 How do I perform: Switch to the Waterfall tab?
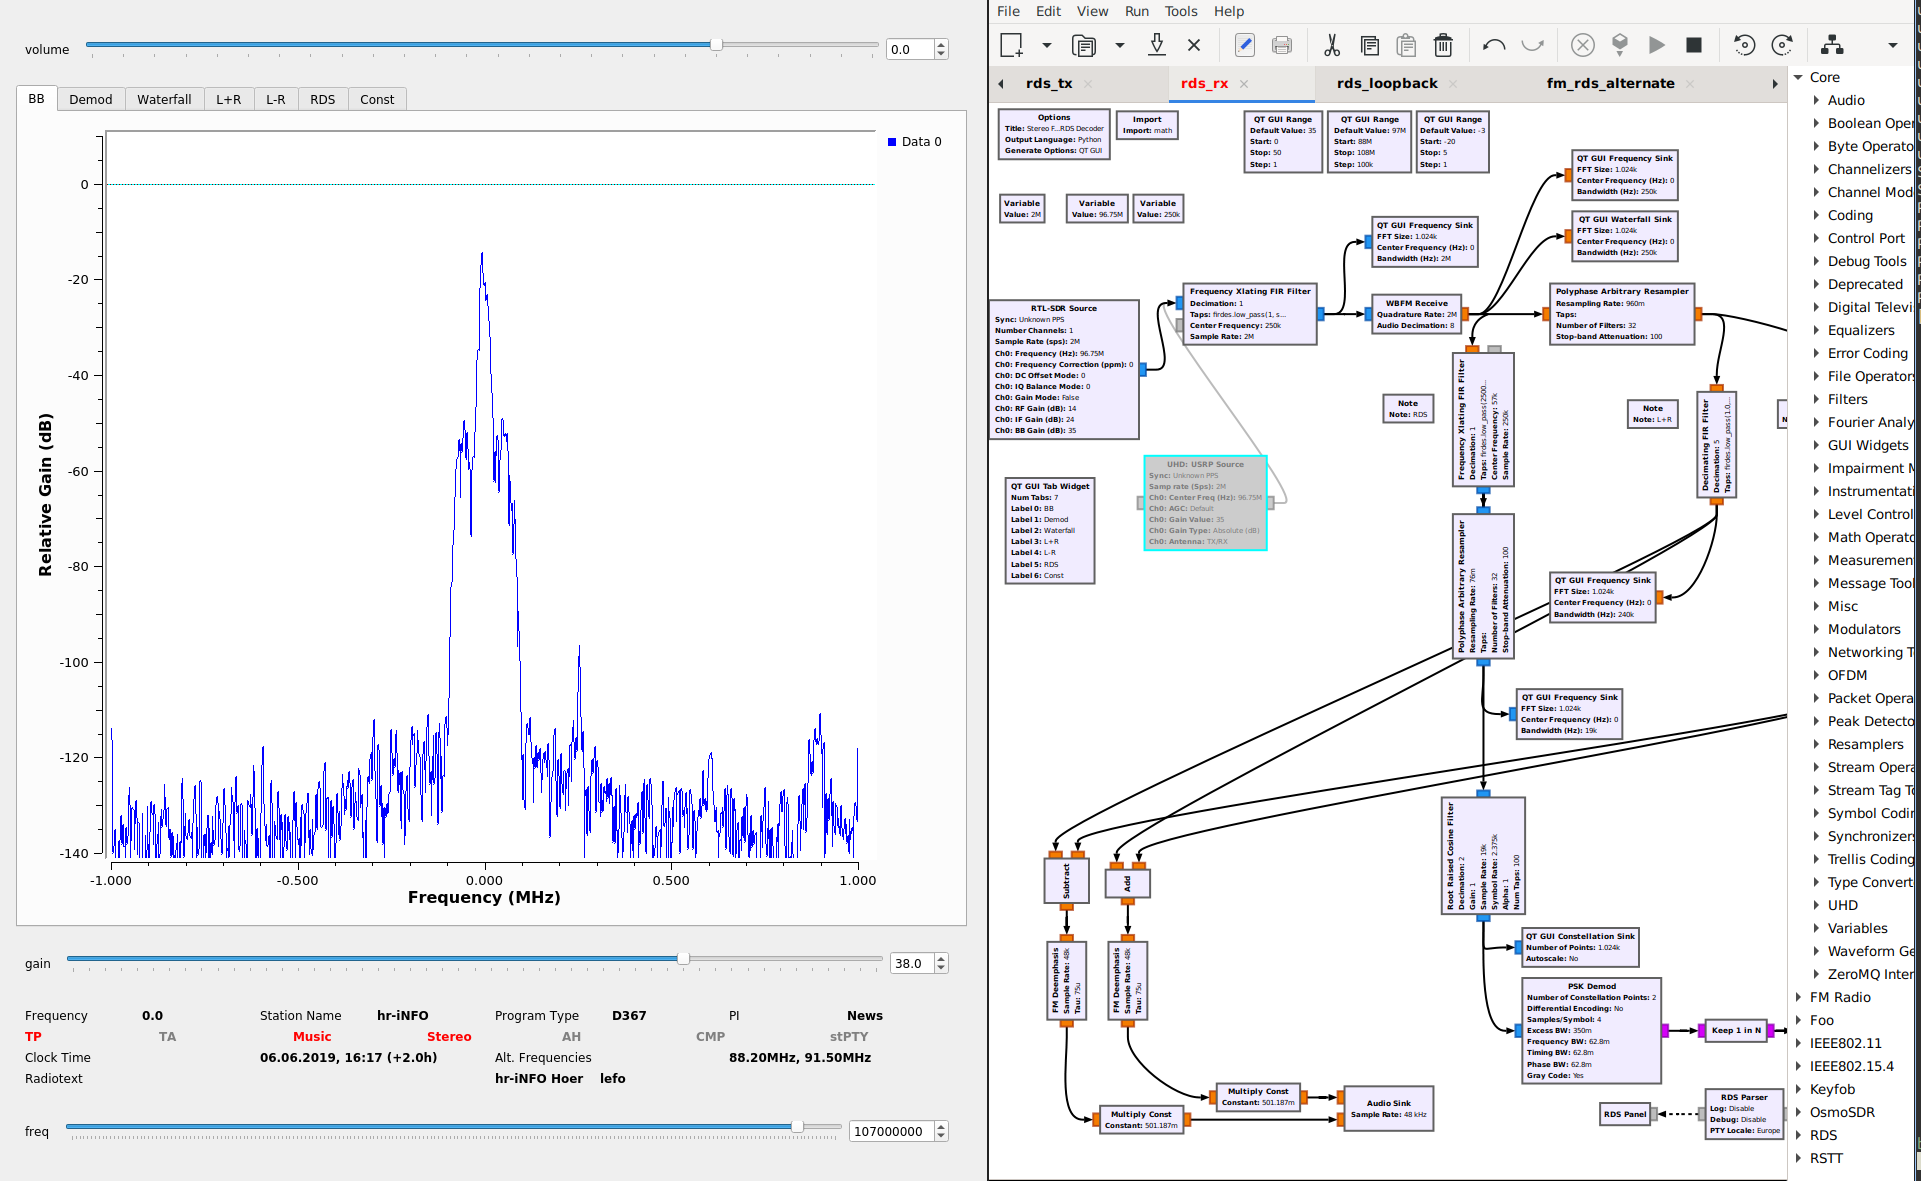tap(164, 99)
